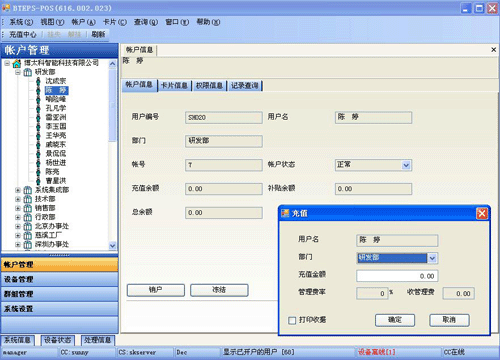Click the tree scrollbar down arrow
The image size is (500, 360).
click(113, 246)
